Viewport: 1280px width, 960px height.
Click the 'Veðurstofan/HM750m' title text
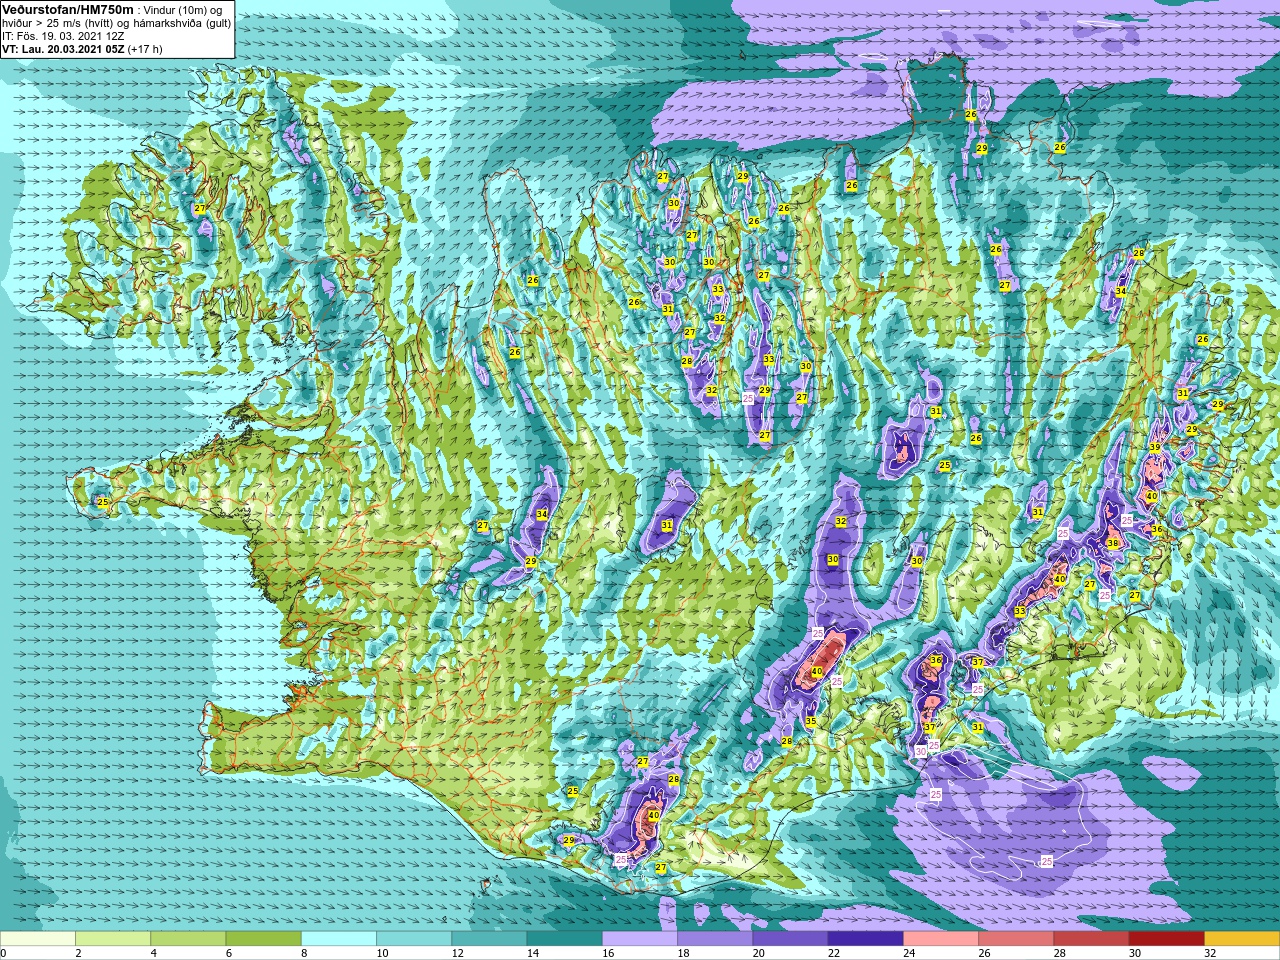point(68,9)
